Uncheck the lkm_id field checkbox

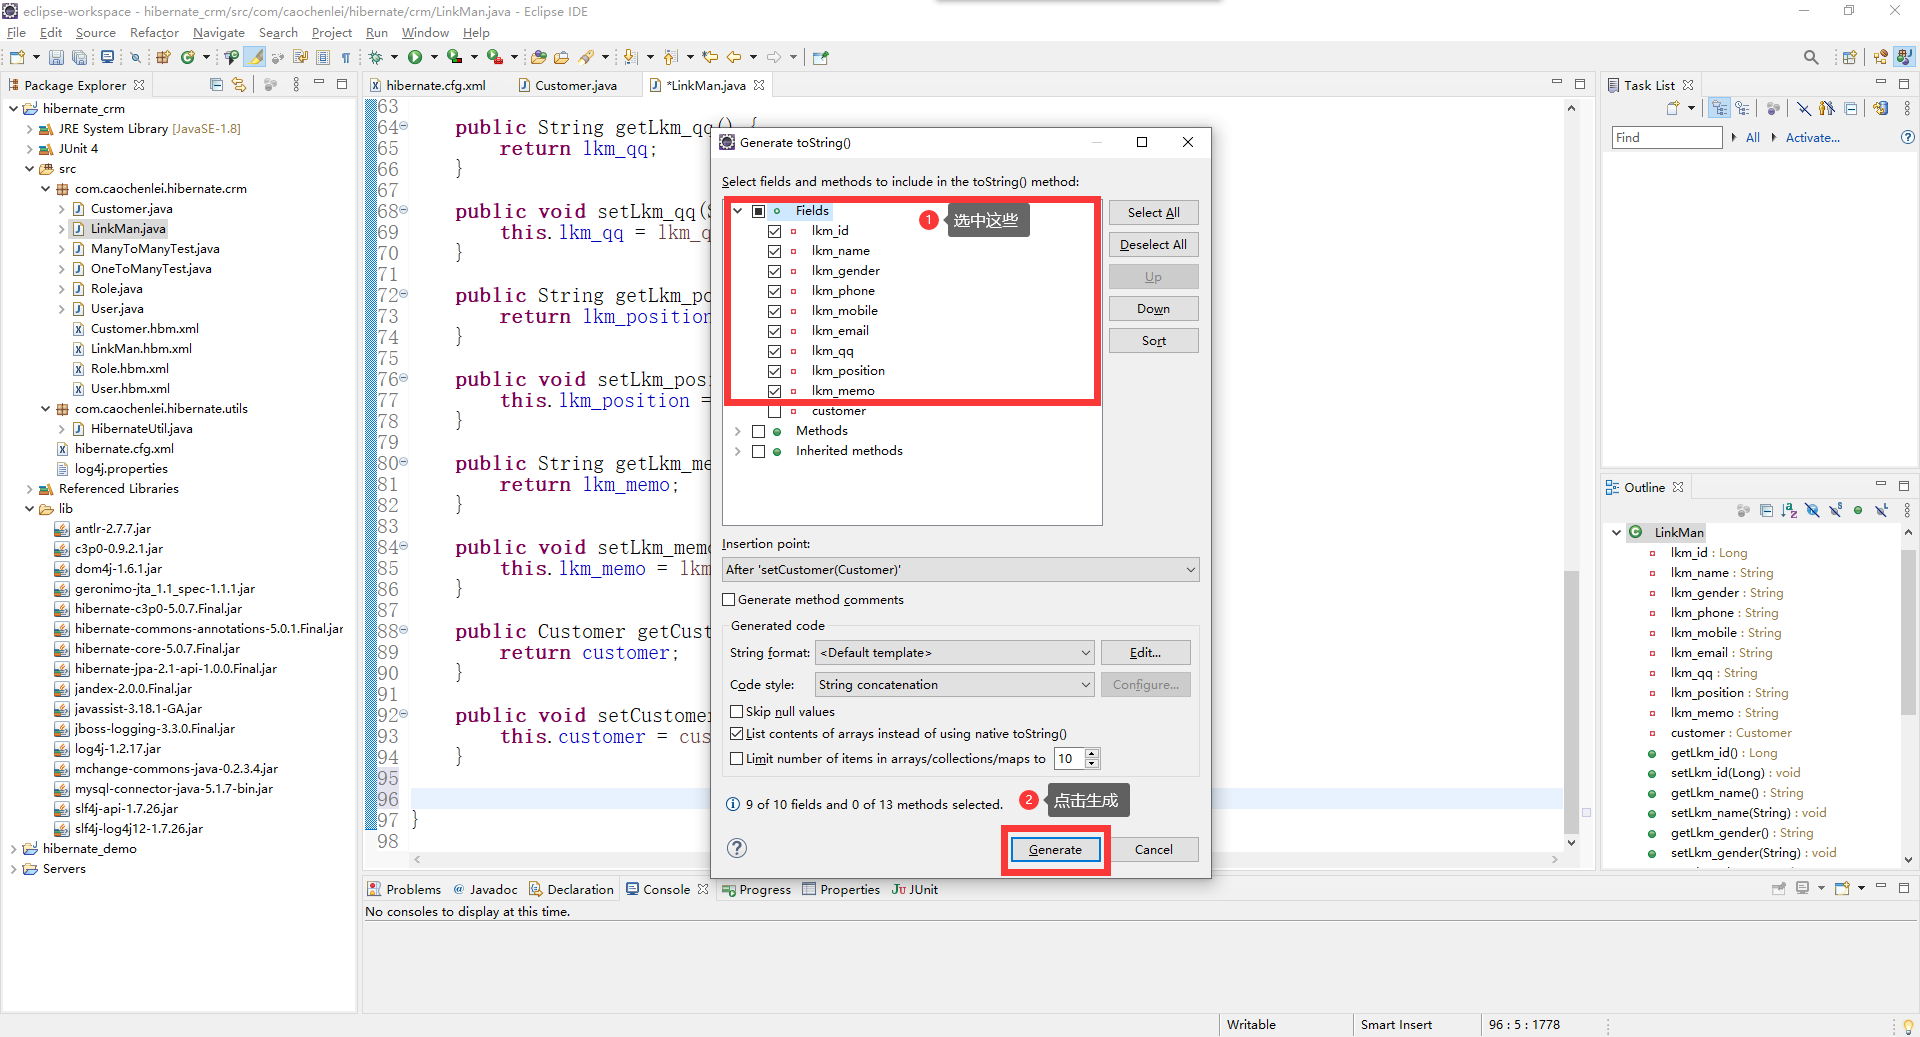point(775,231)
